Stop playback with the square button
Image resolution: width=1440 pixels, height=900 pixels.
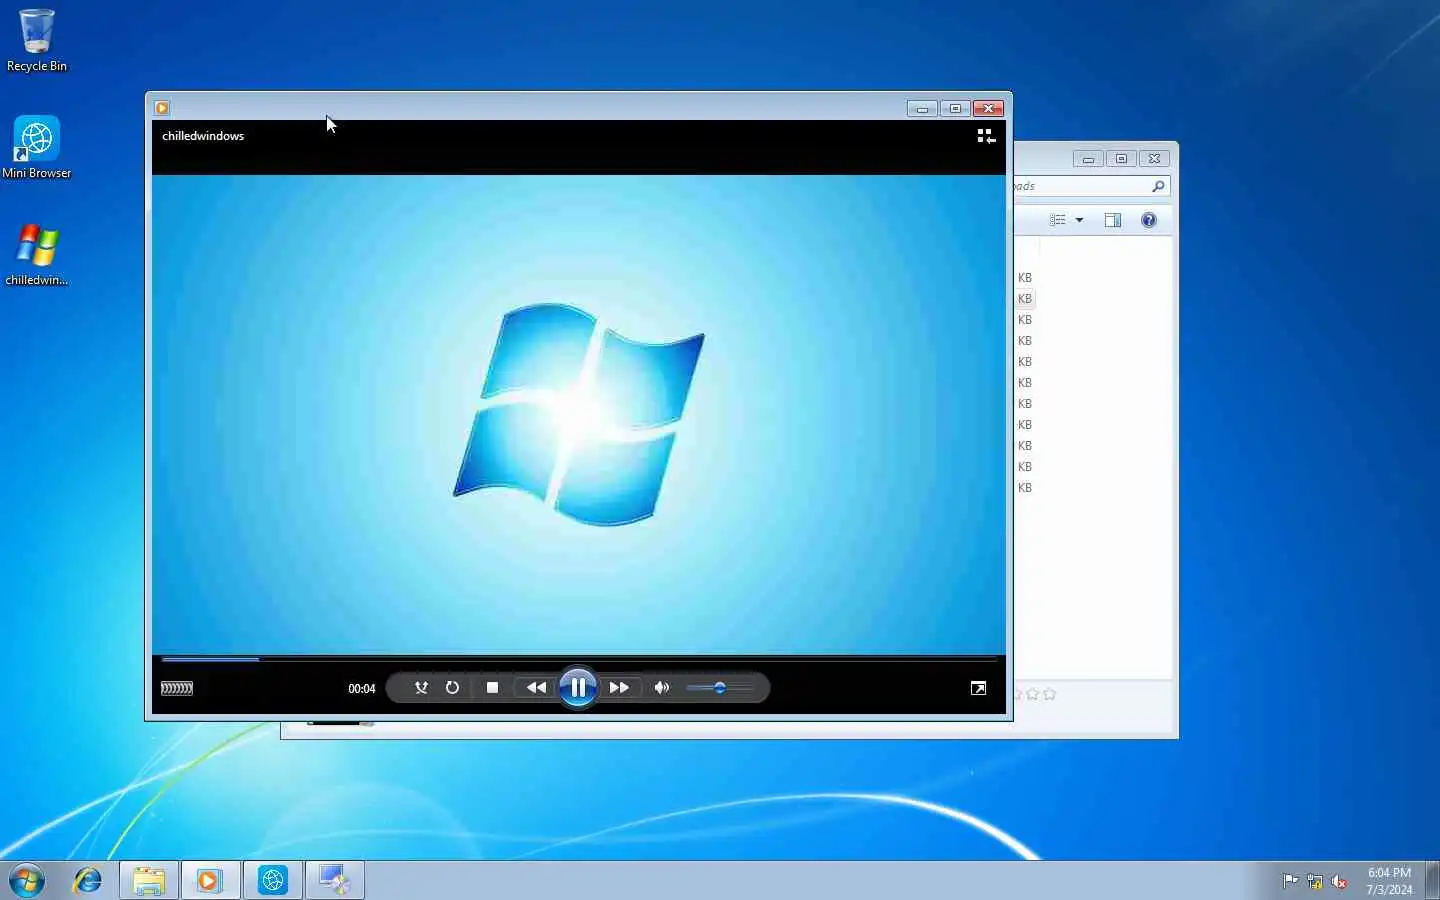pyautogui.click(x=492, y=687)
